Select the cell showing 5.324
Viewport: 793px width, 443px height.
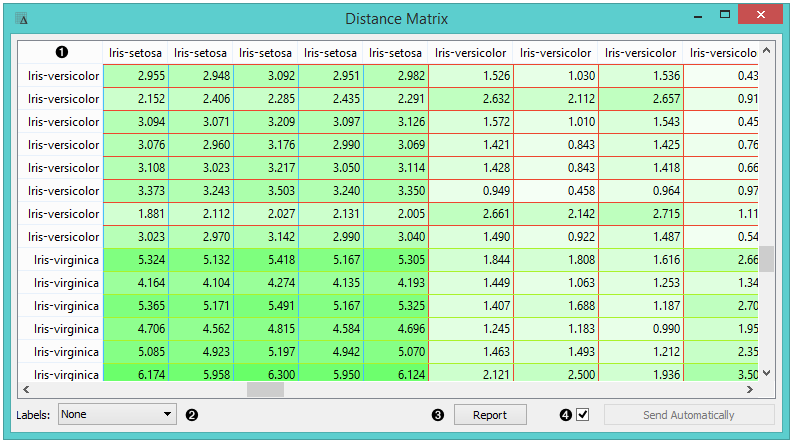(x=136, y=260)
